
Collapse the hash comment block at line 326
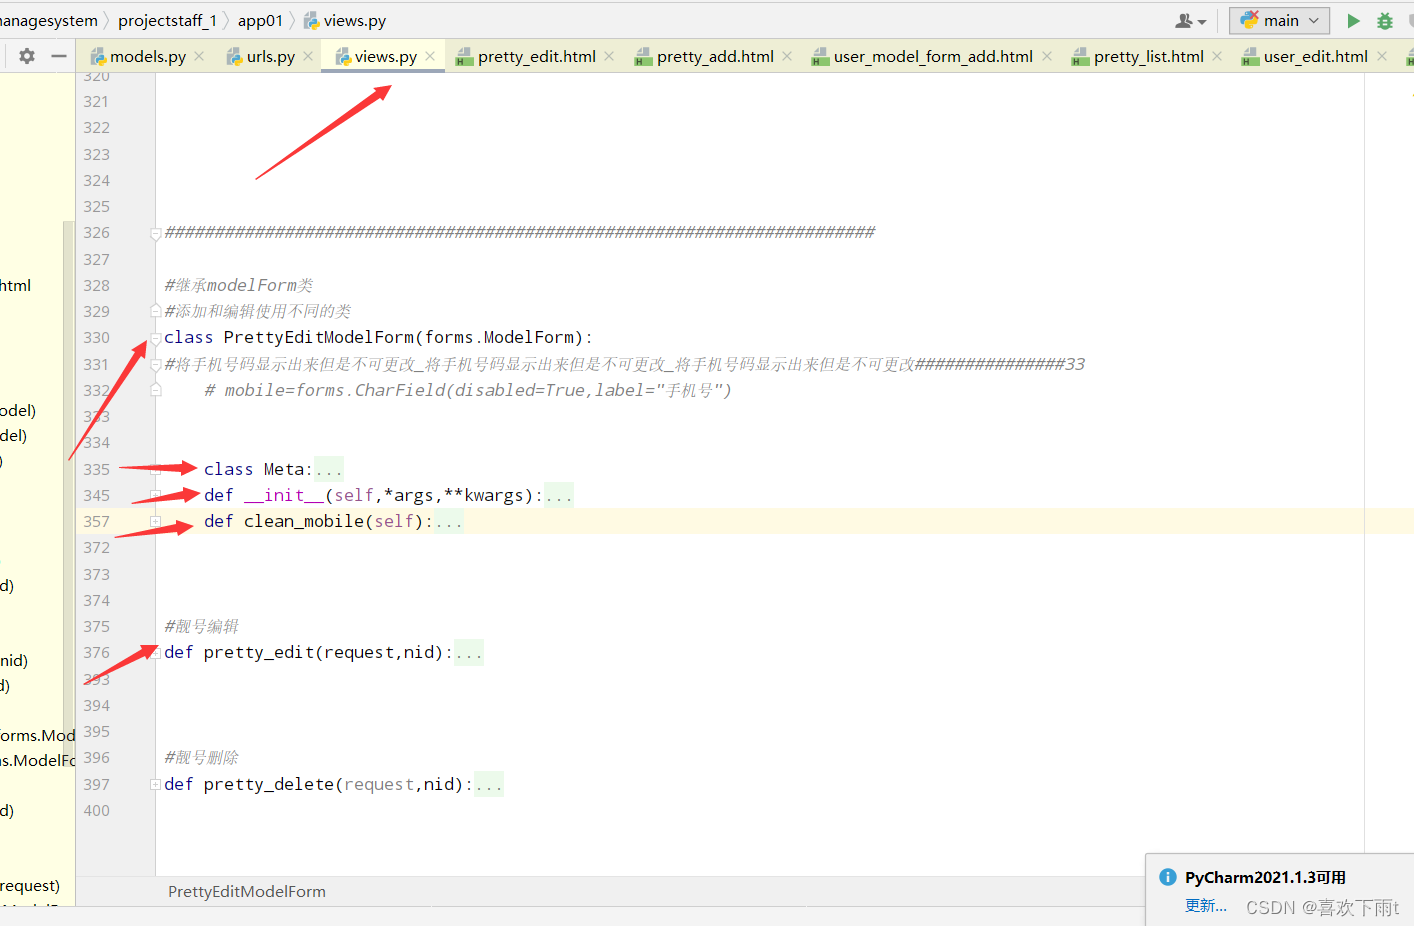156,233
